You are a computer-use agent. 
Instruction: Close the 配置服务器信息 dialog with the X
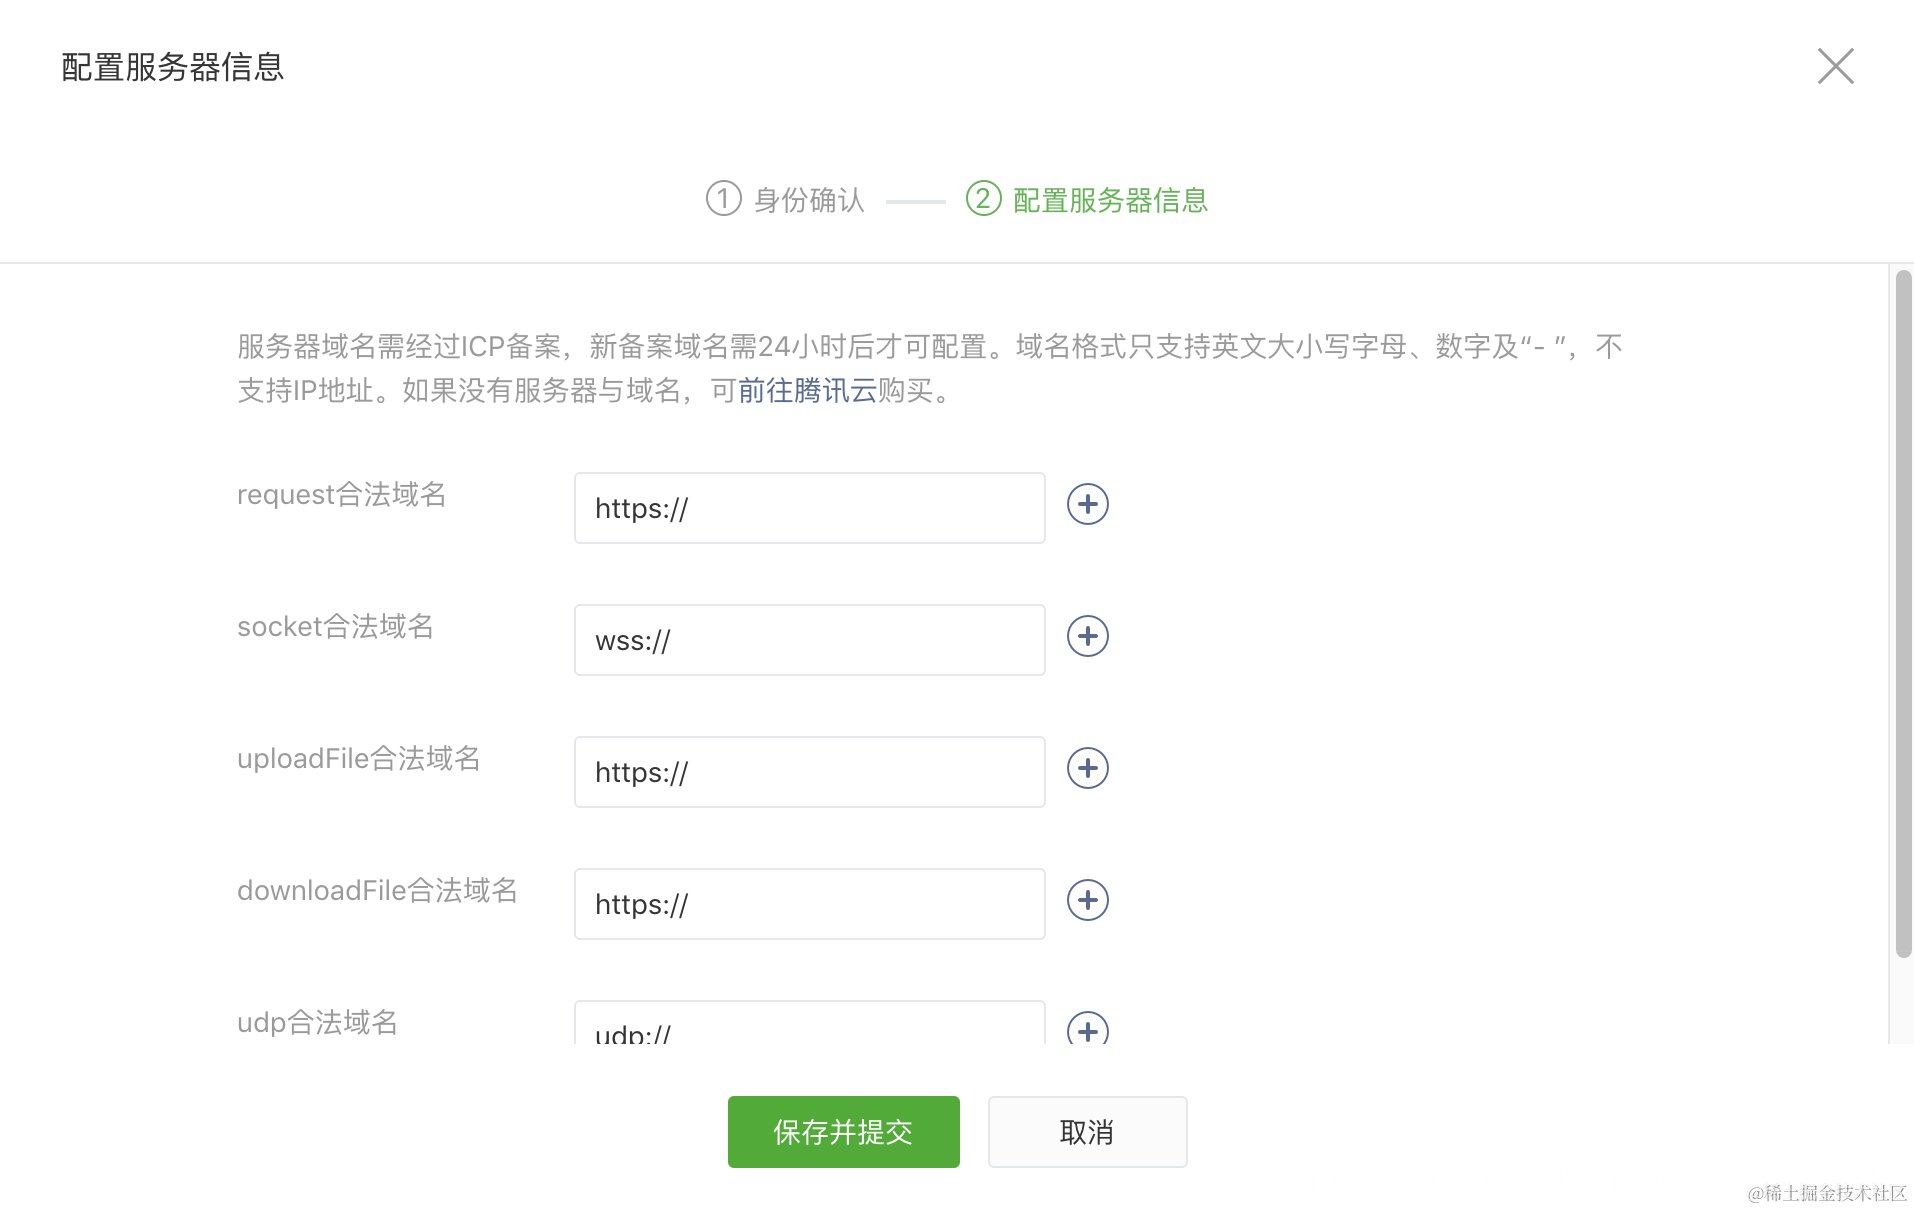click(x=1836, y=65)
